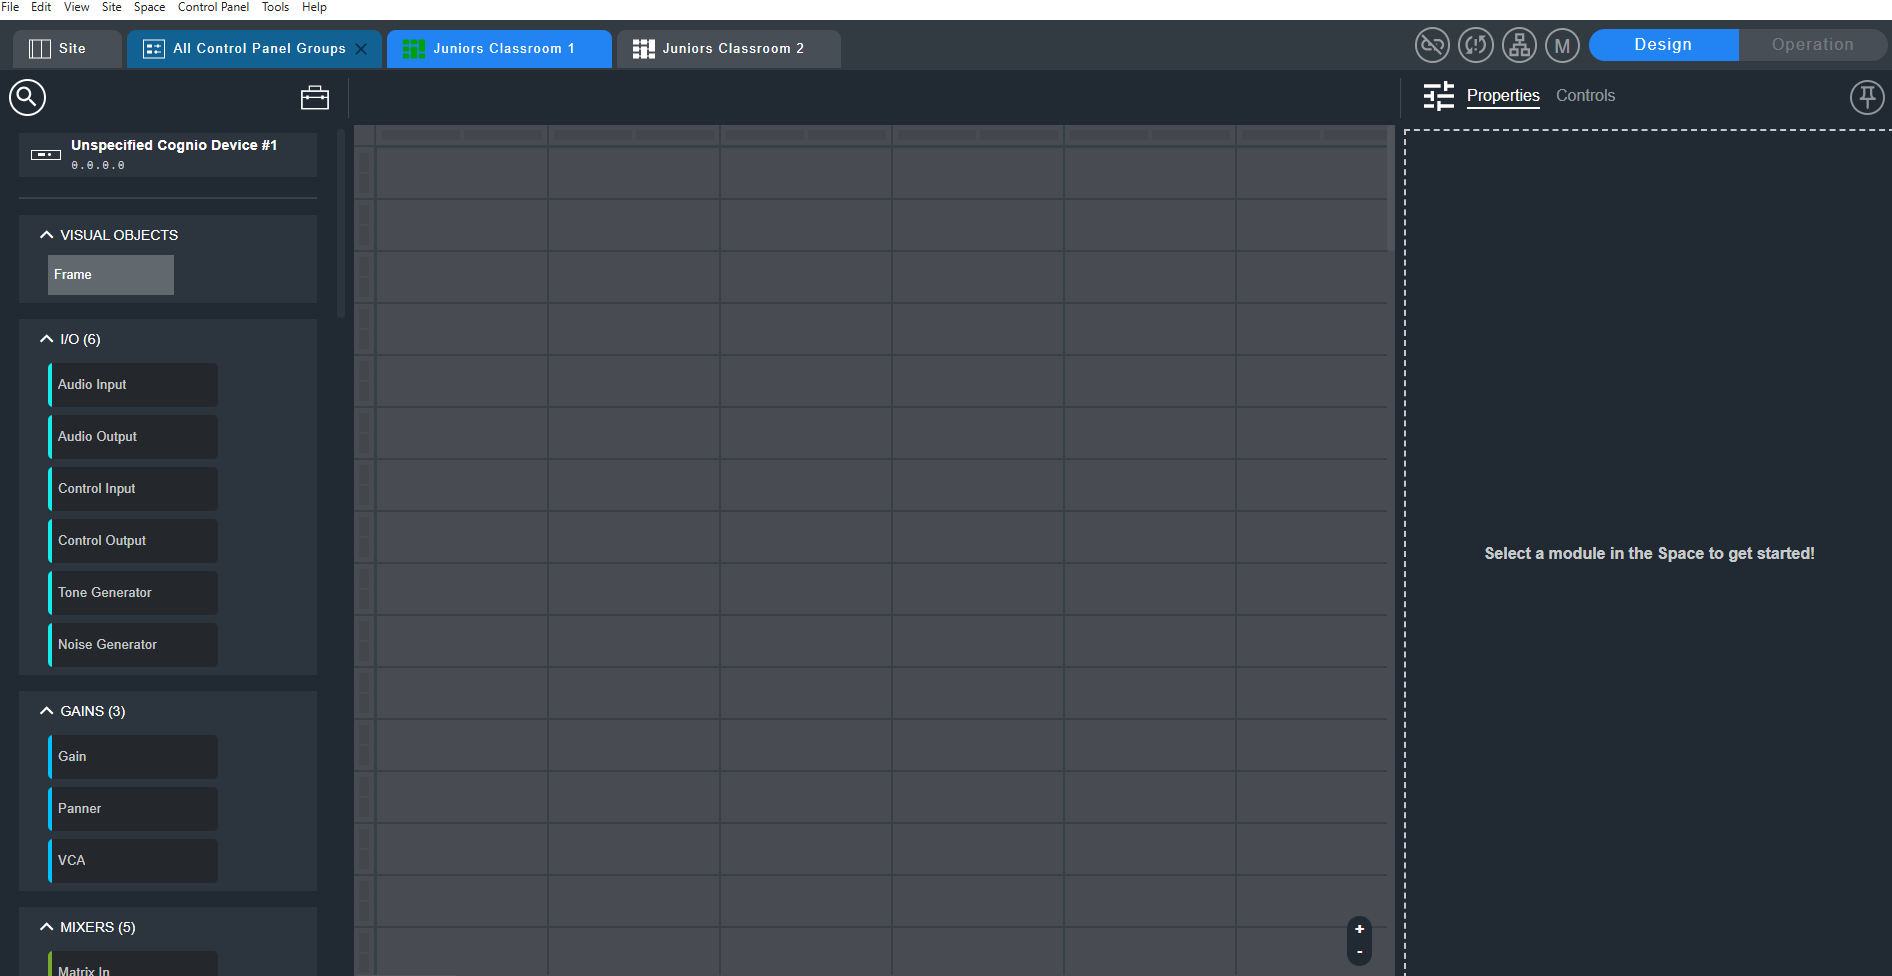This screenshot has height=976, width=1892.
Task: Click the Juniors Classroom 1 grid icon
Action: pos(414,49)
